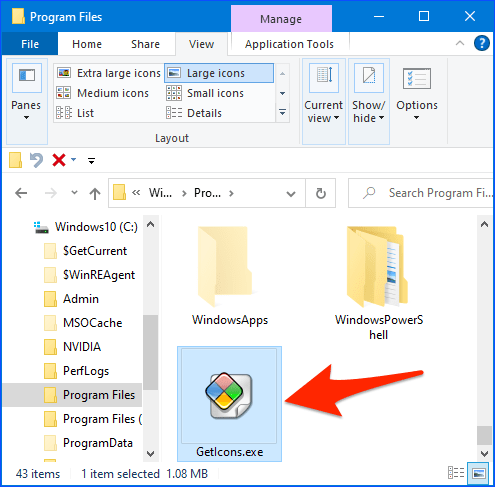Click navigation pane scrollbar thumb
This screenshot has height=487, width=495.
pos(150,352)
